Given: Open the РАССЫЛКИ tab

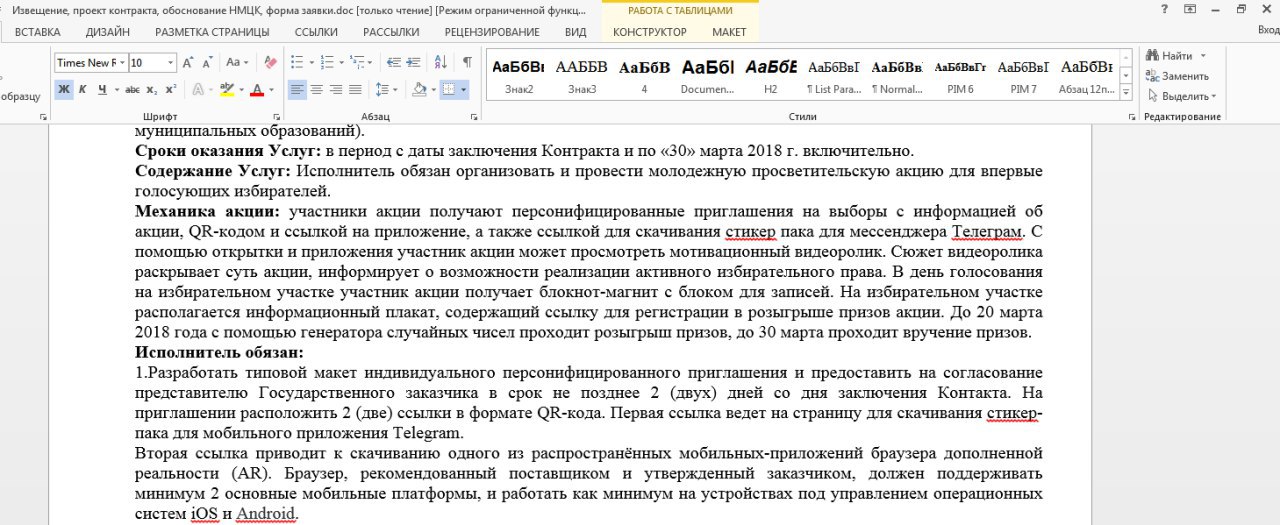Looking at the screenshot, I should [391, 32].
